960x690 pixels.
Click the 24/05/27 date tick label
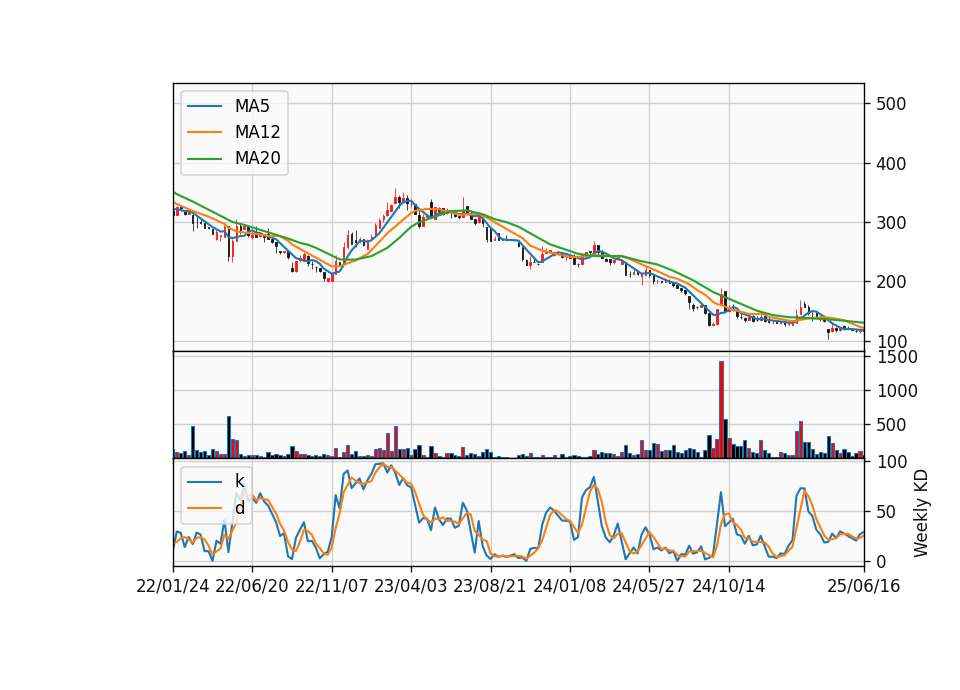[x=649, y=586]
